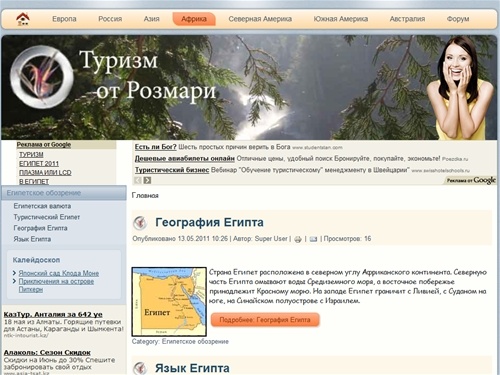Open the Южная Америка menu item

tap(341, 19)
